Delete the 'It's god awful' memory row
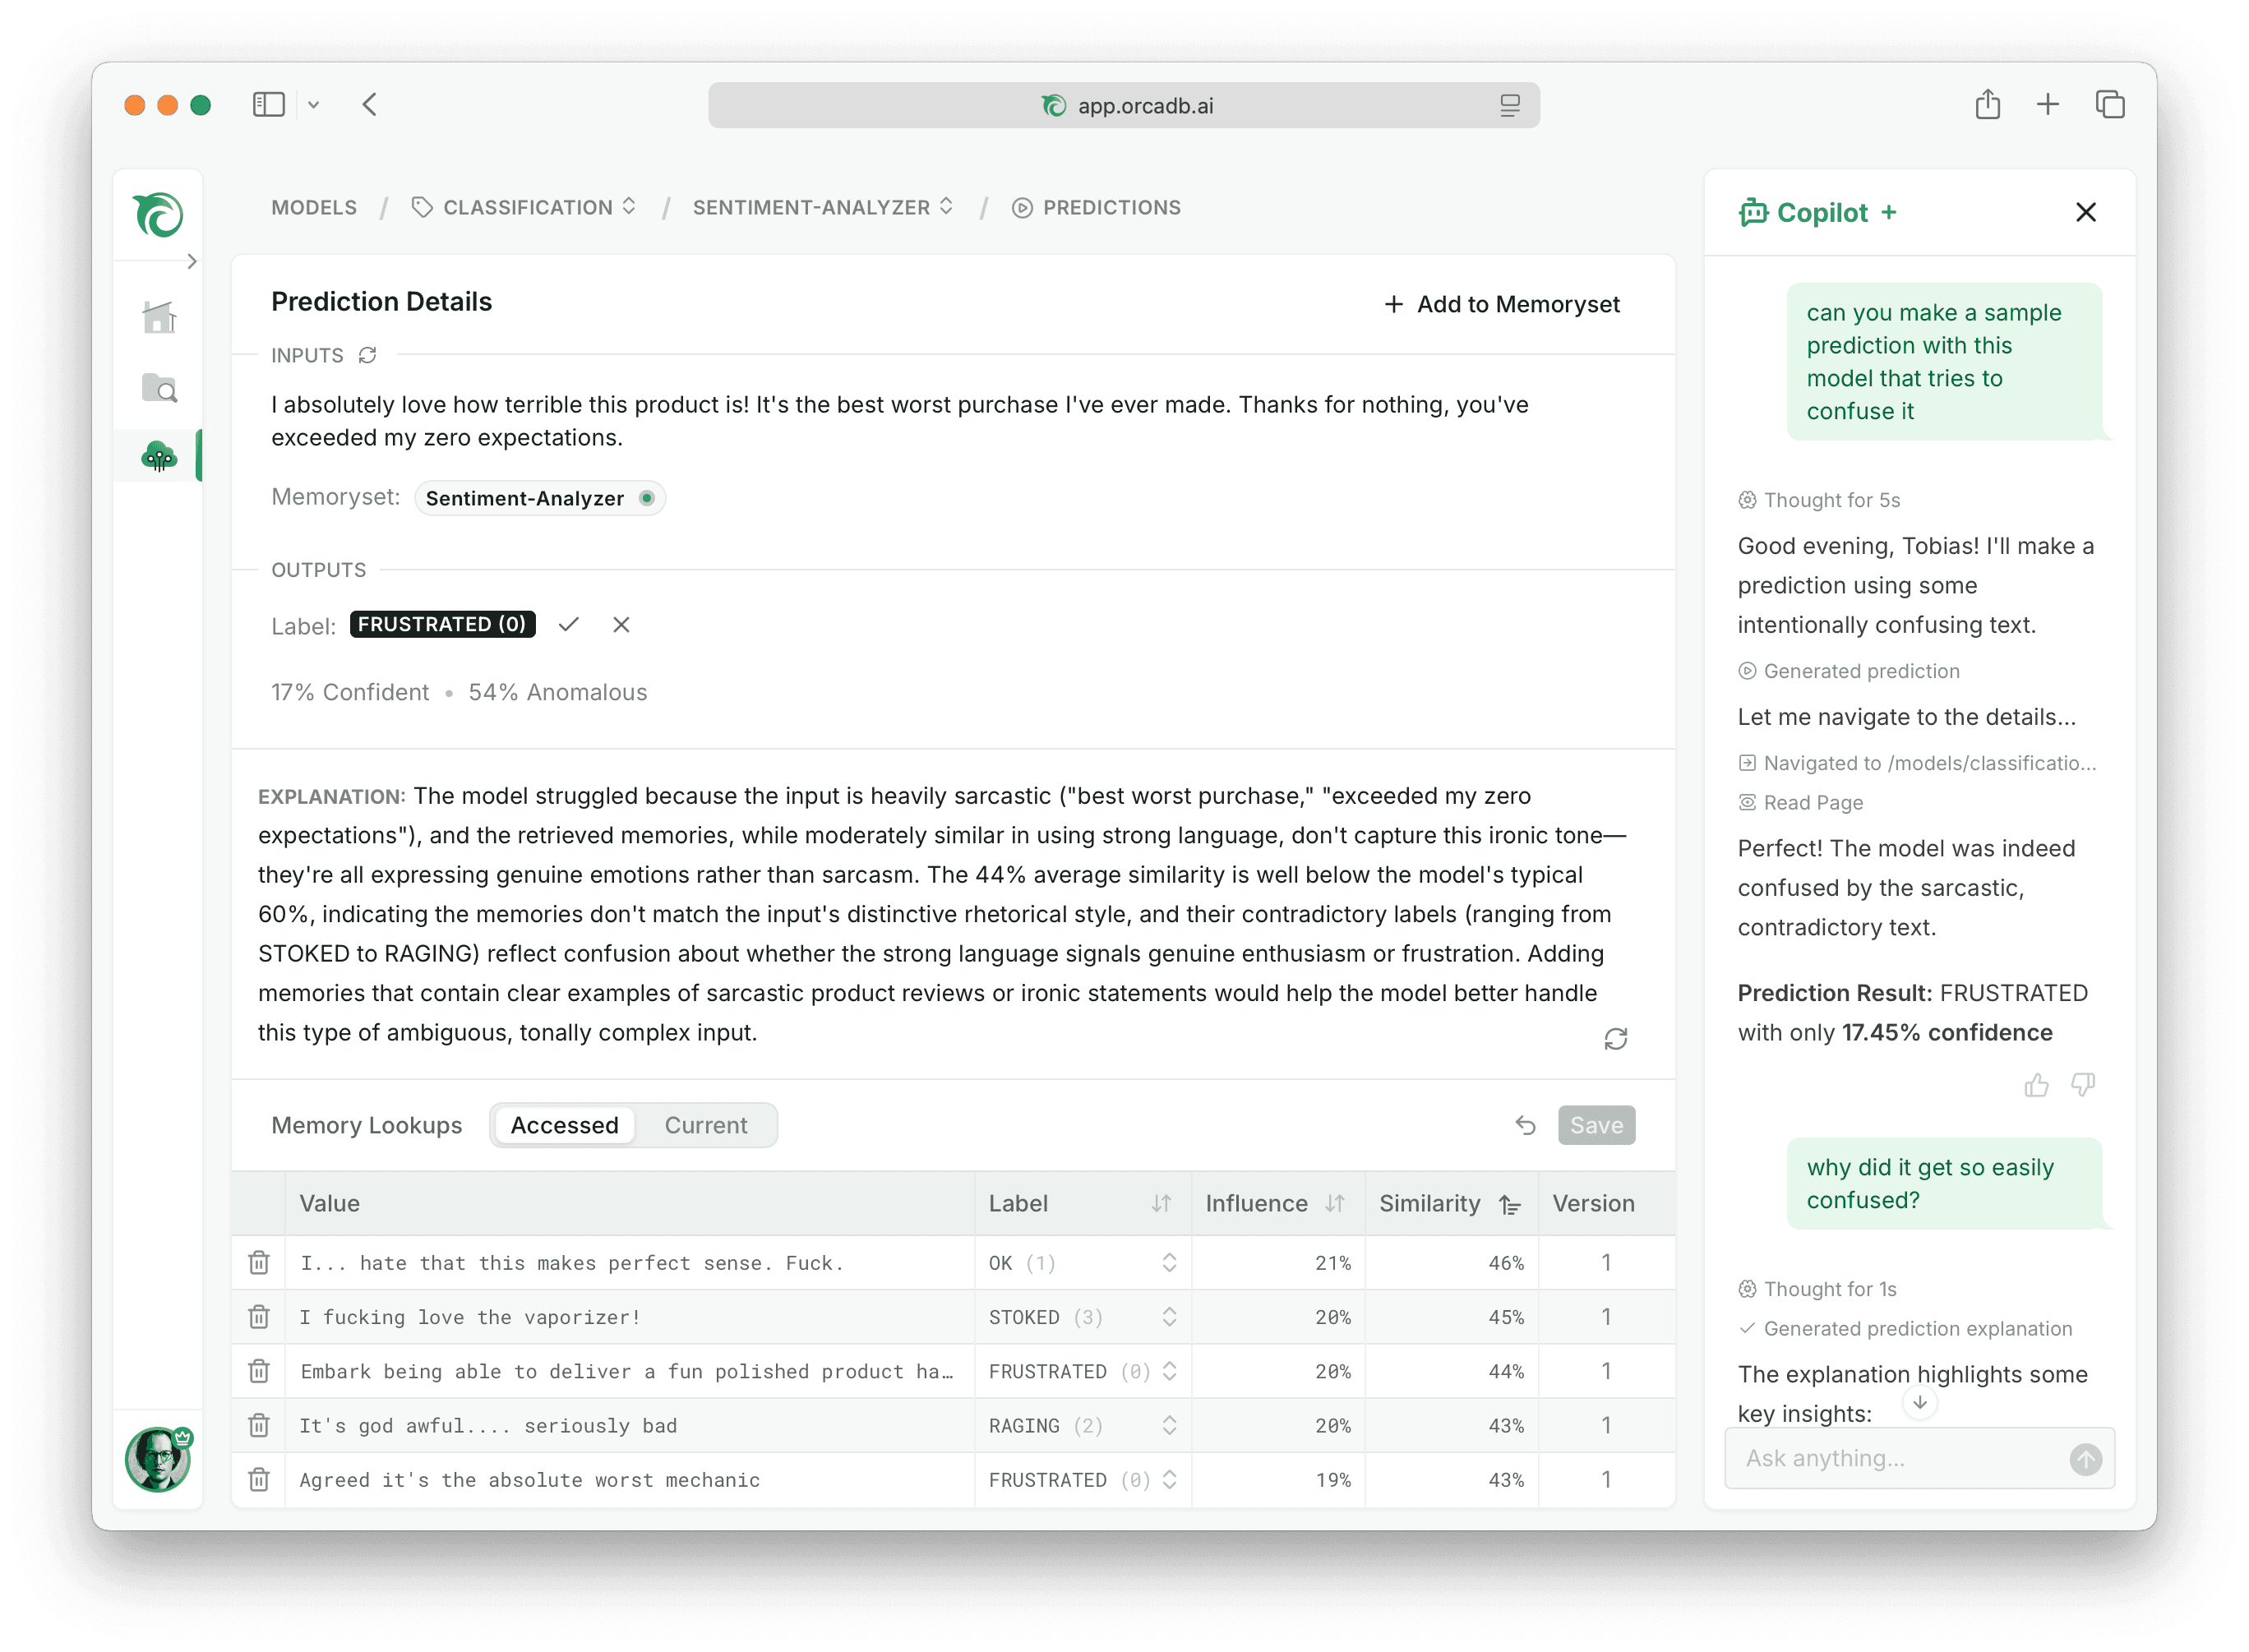The image size is (2249, 1652). click(259, 1424)
